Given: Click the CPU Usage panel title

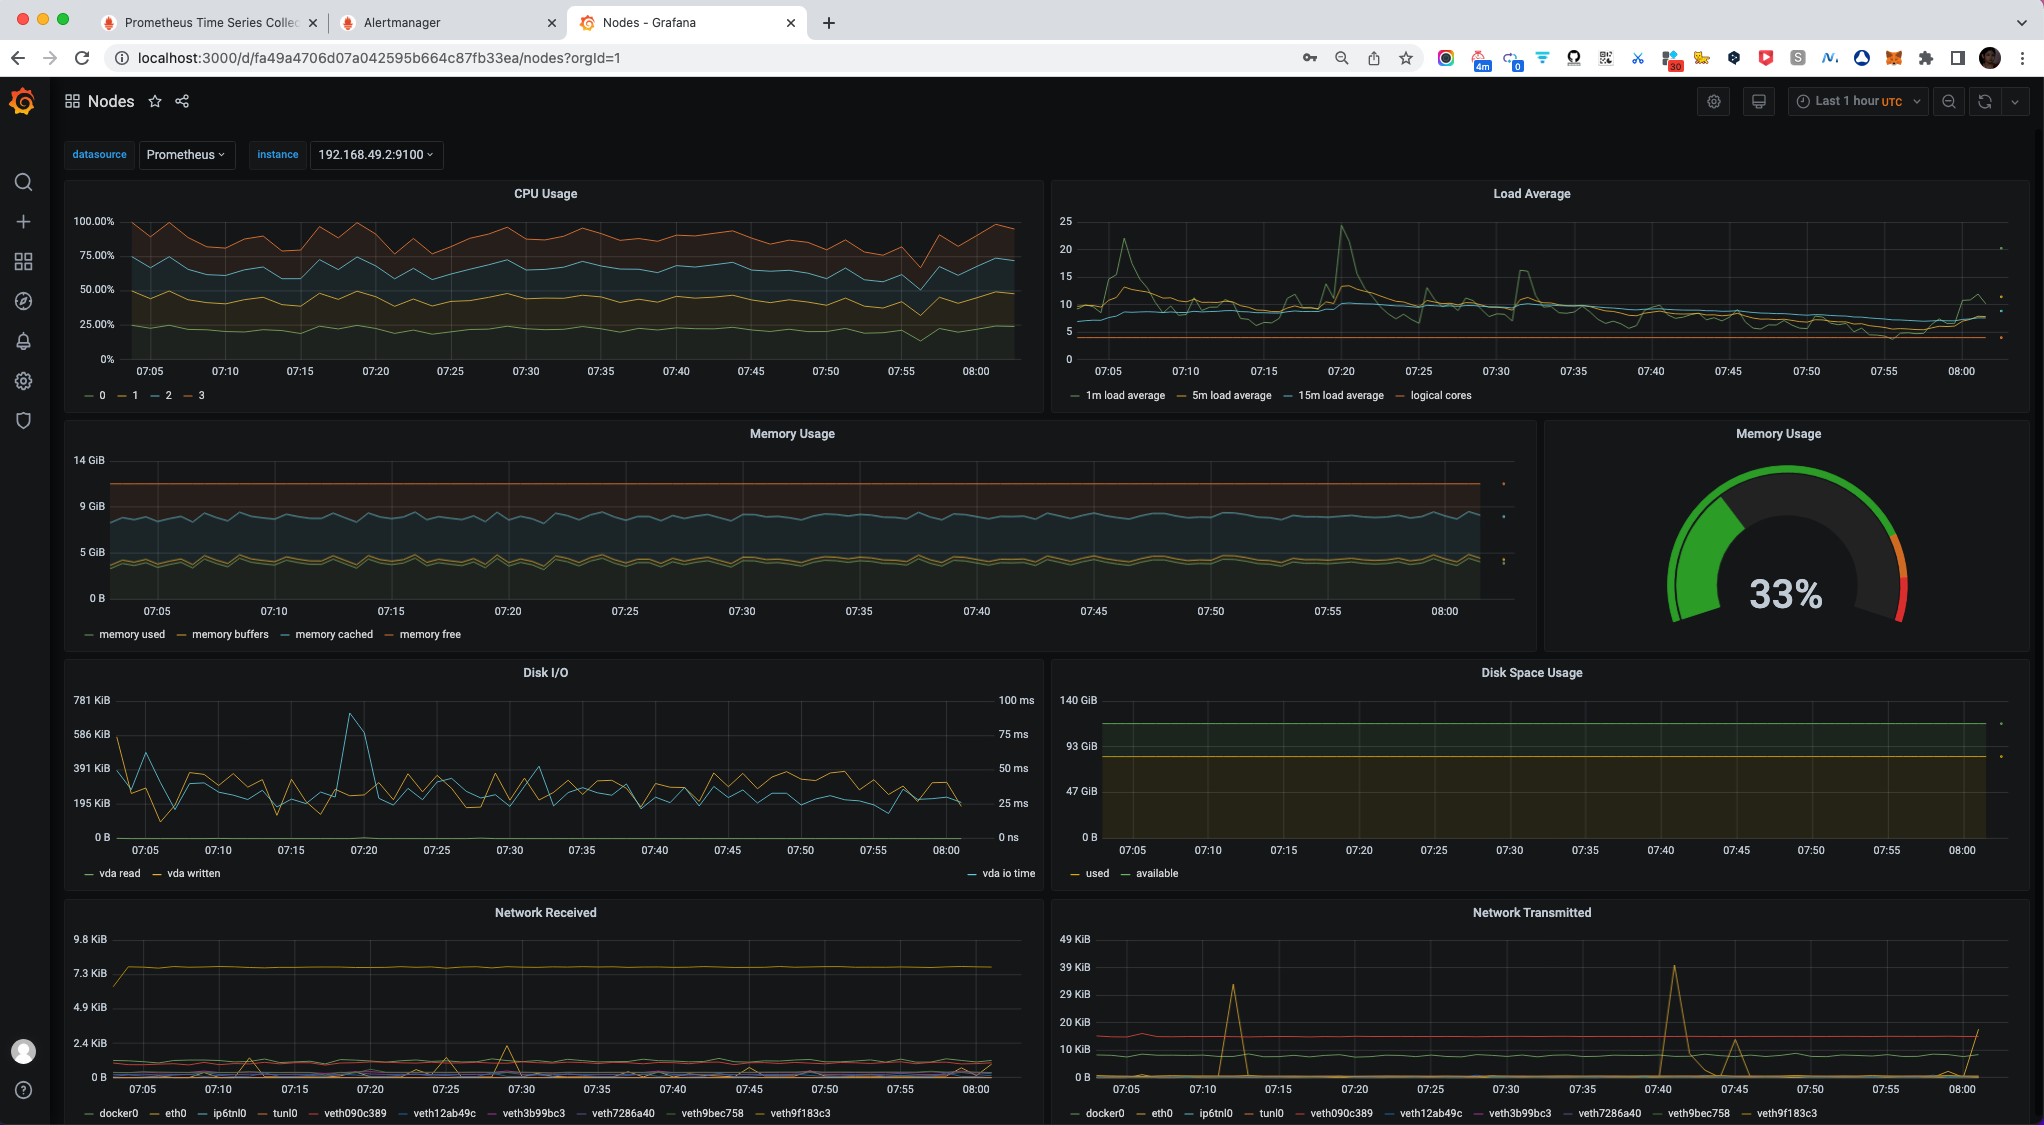Looking at the screenshot, I should 545,194.
